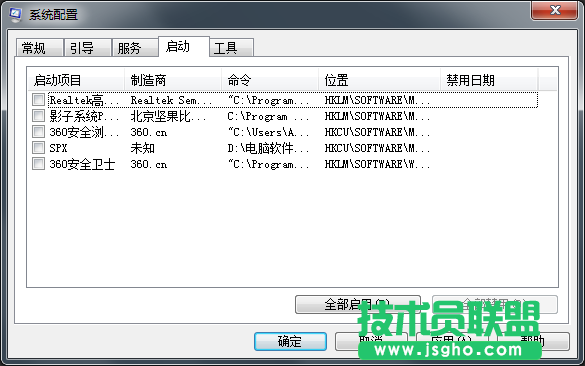This screenshot has height=366, width=585.
Task: Select the 启动 tab
Action: point(184,47)
